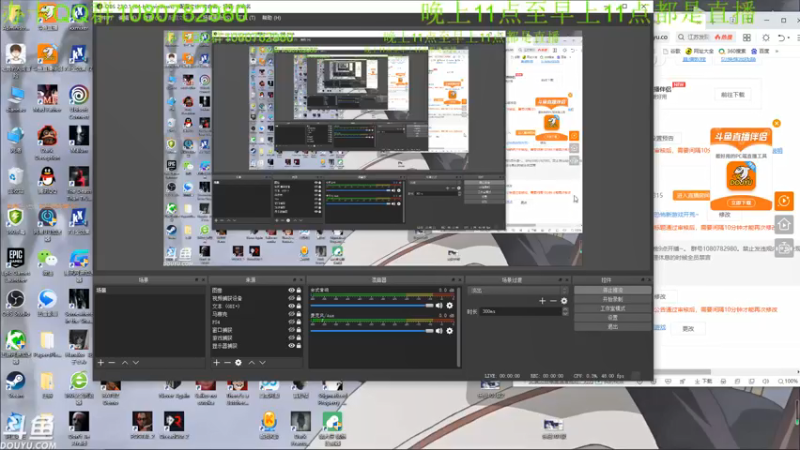
Task: Open OBS Studio desktop shortcut
Action: (16, 303)
